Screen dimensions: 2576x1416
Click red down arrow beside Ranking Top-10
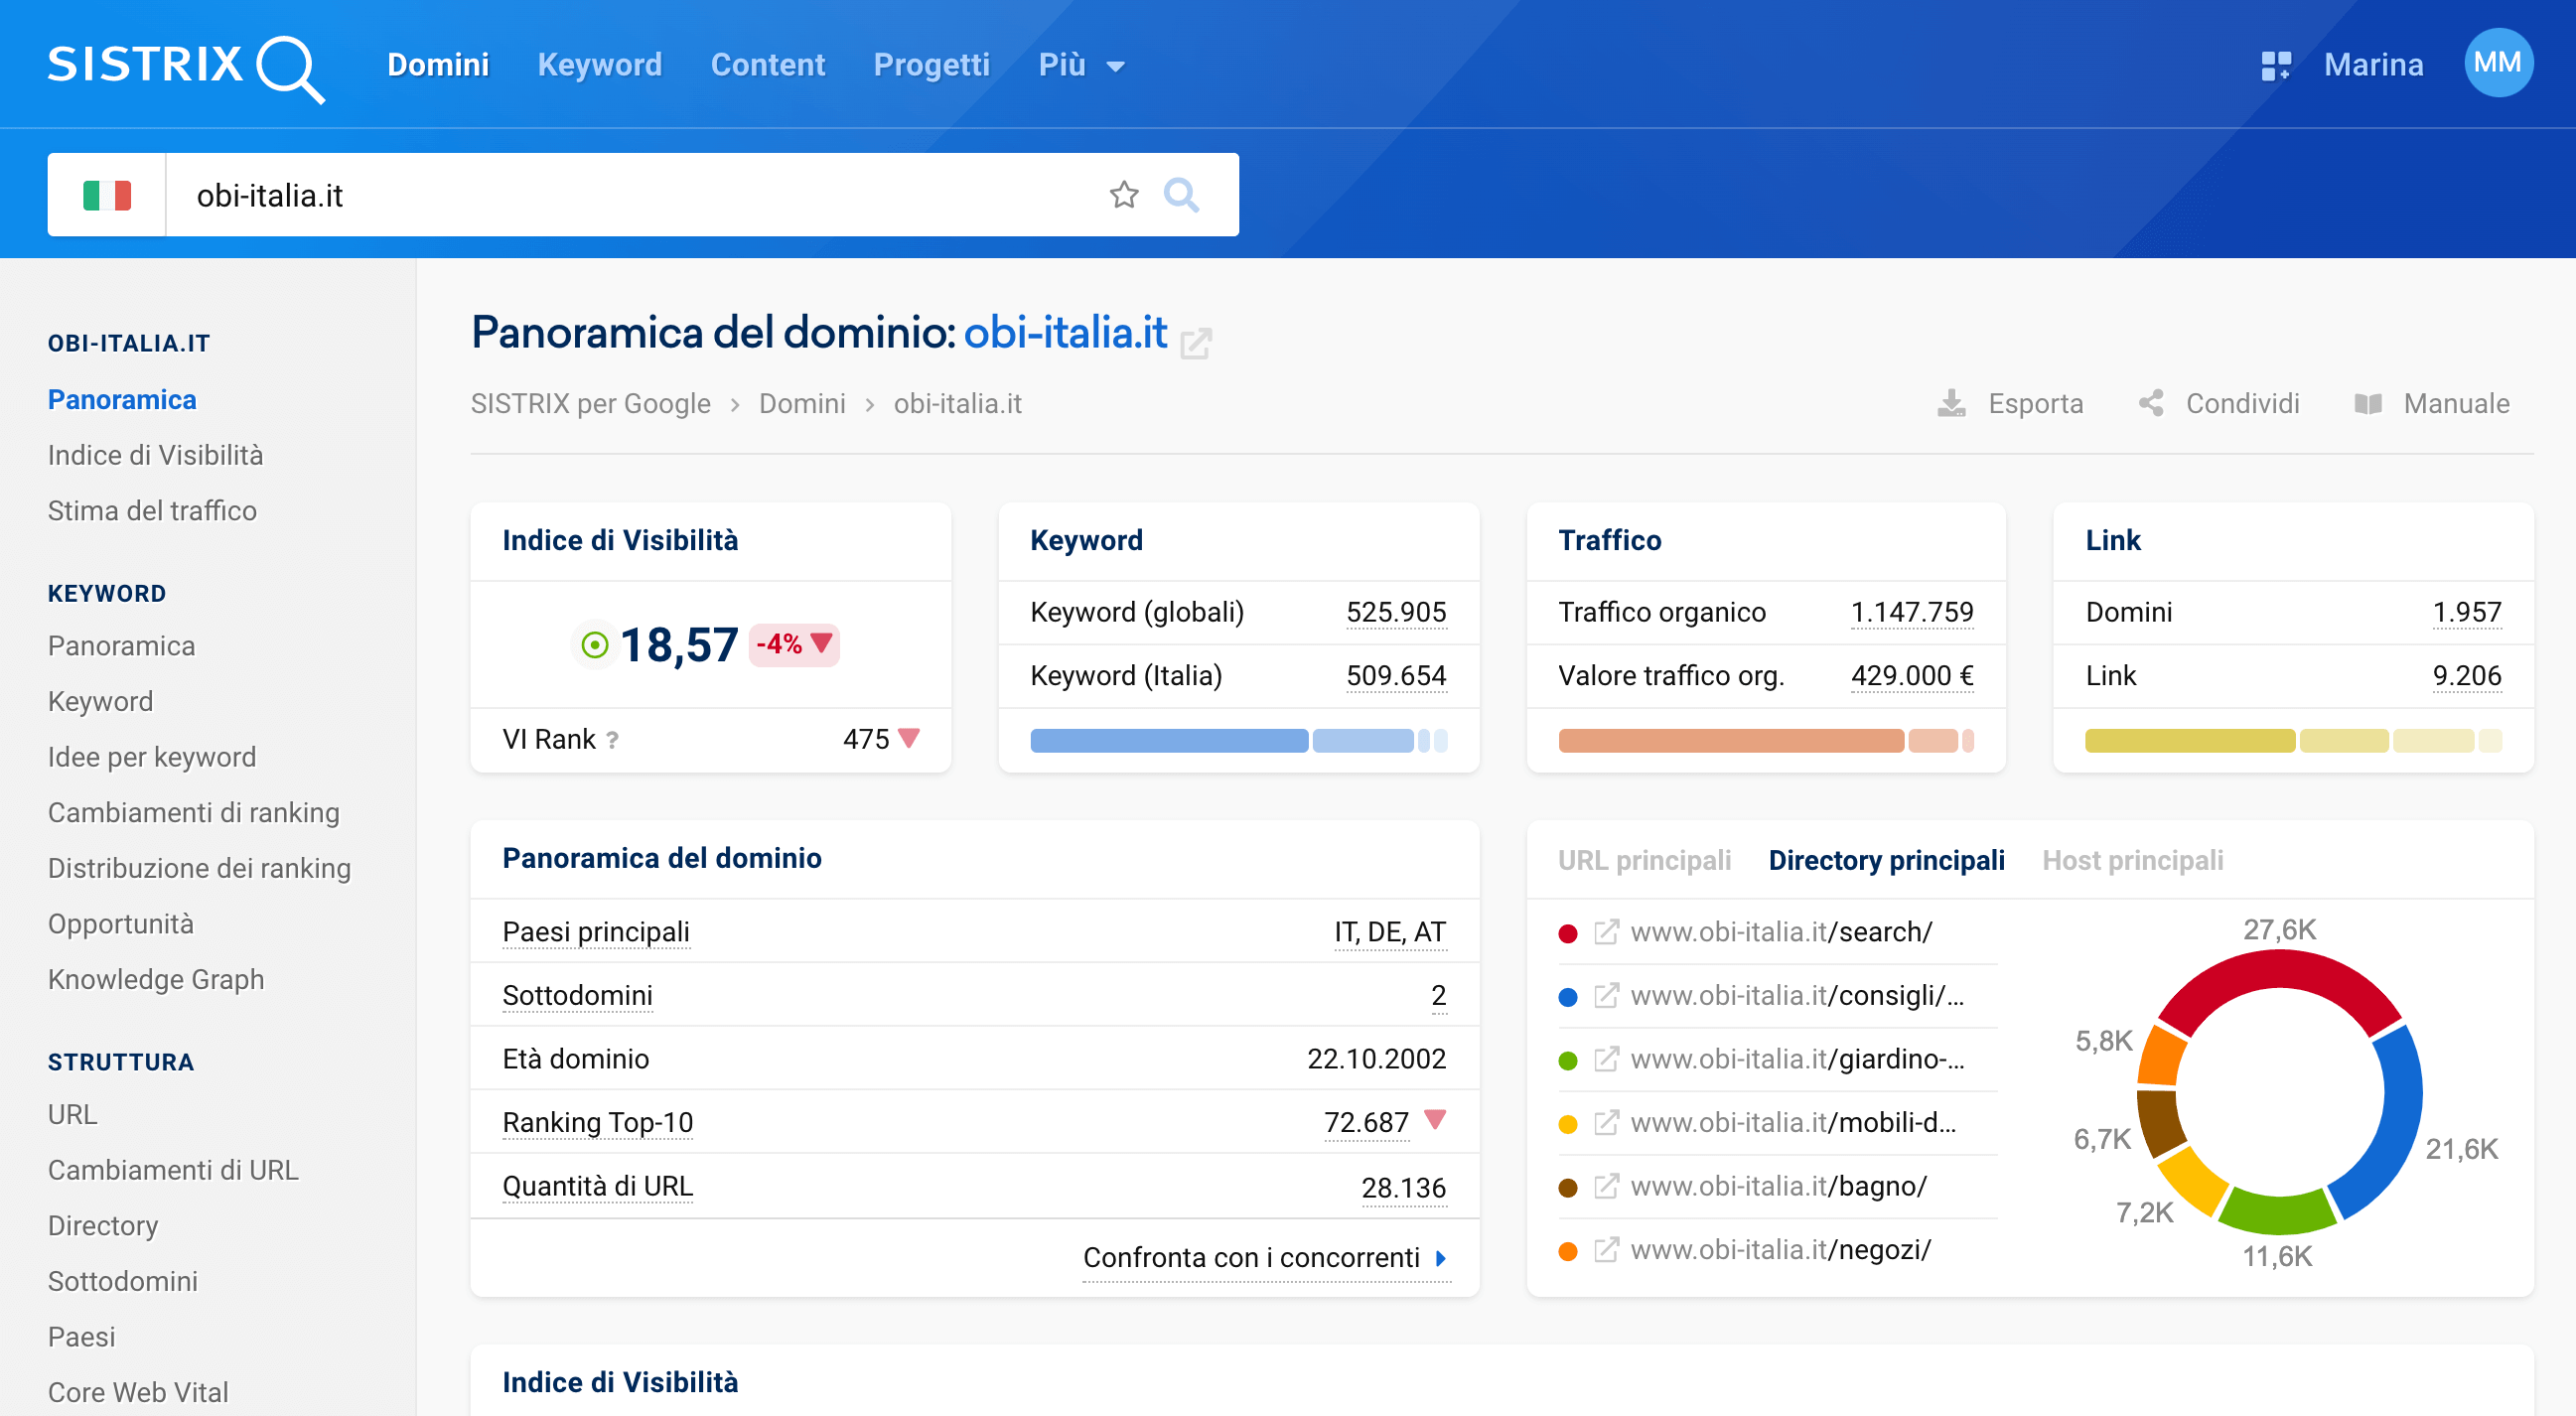tap(1435, 1119)
